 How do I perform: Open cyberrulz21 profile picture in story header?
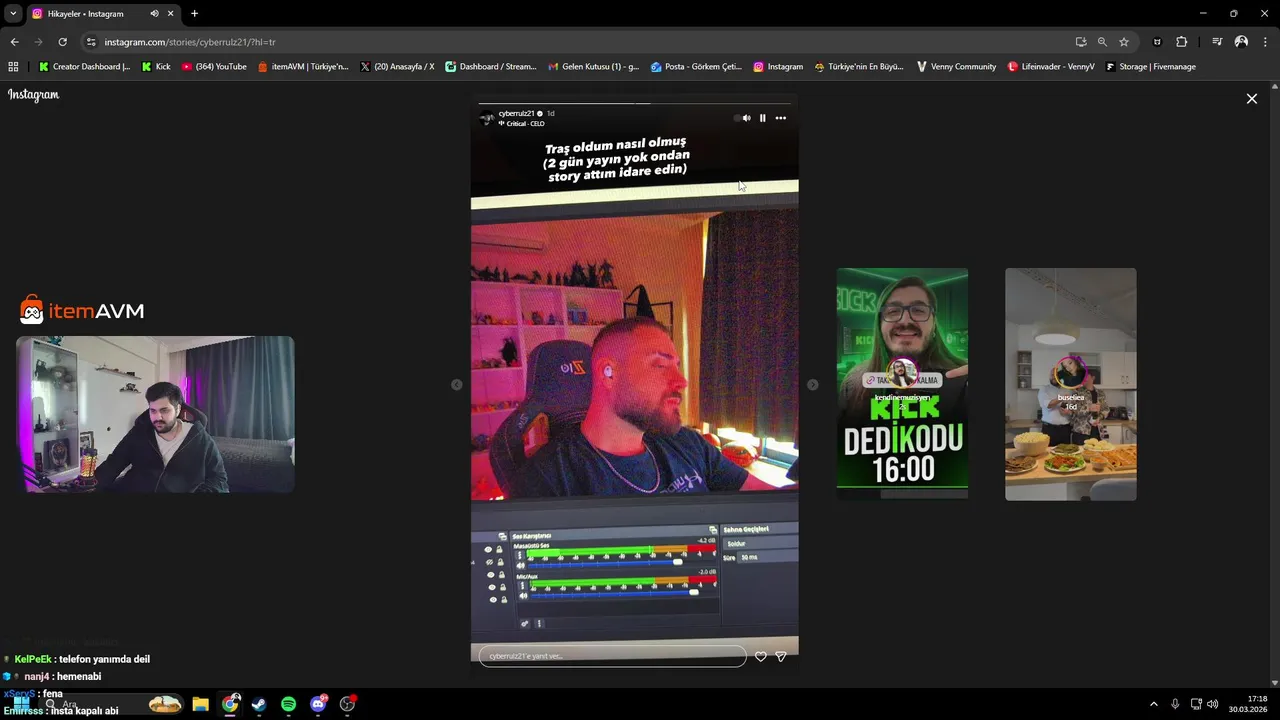point(487,118)
